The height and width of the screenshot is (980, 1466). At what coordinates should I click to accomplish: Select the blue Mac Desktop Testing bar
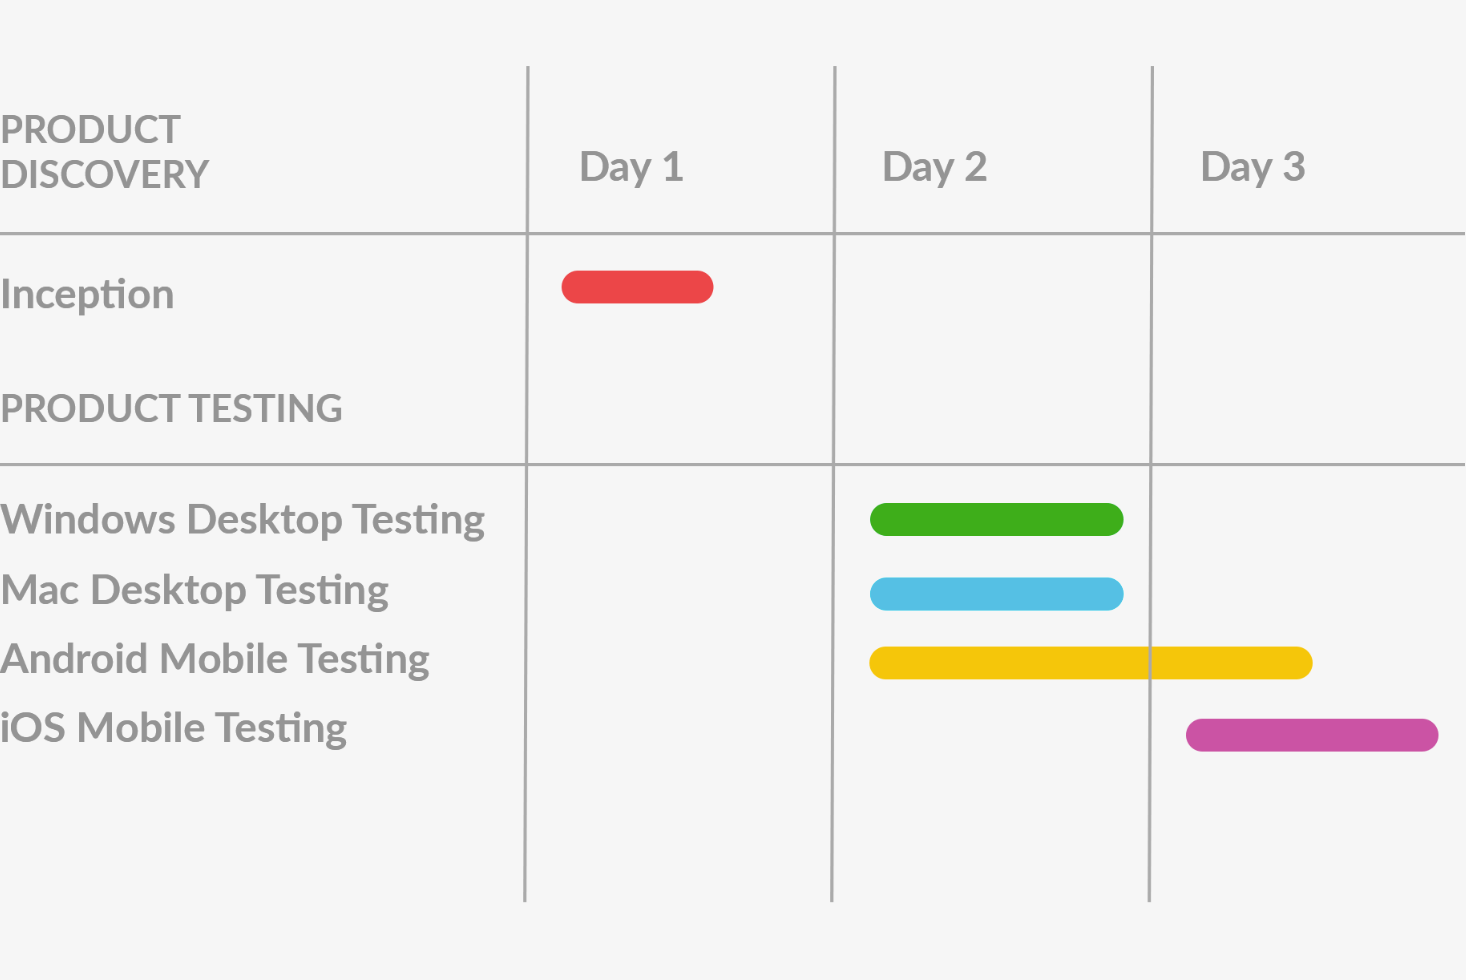pyautogui.click(x=997, y=594)
